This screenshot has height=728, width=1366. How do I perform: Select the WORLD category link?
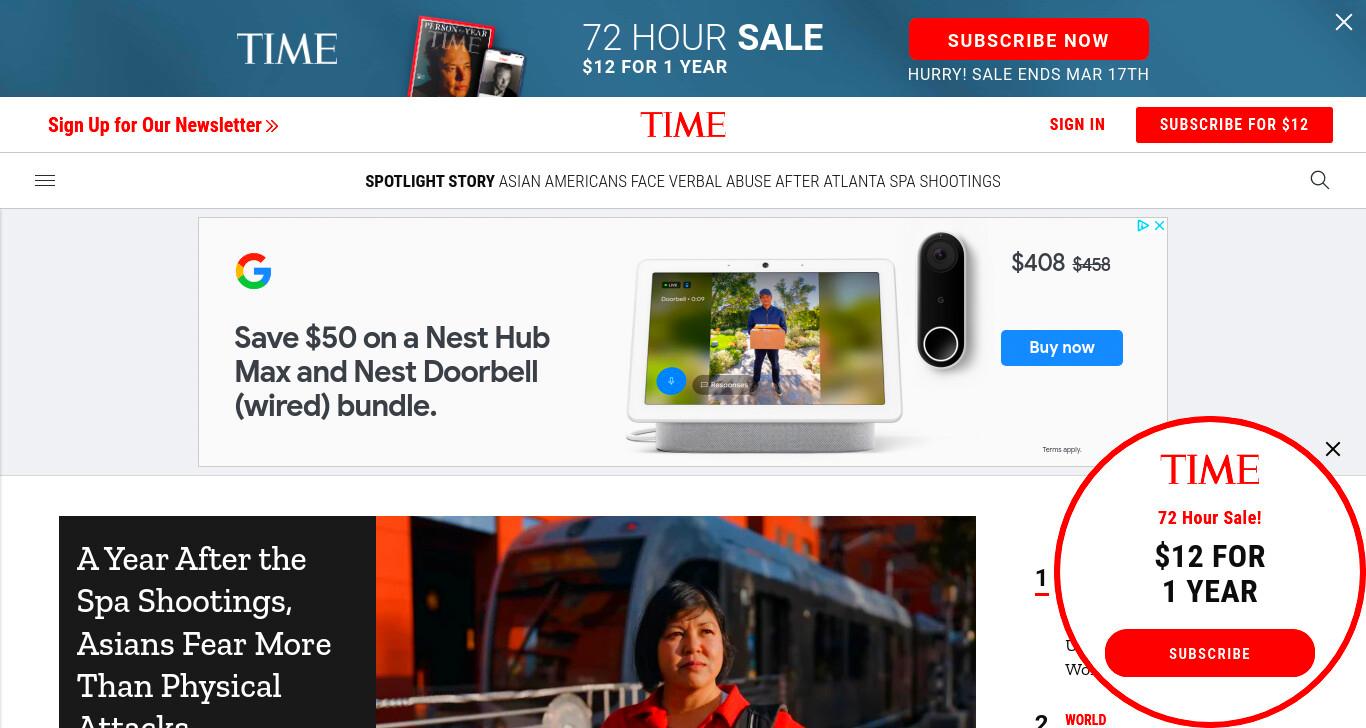coord(1085,720)
